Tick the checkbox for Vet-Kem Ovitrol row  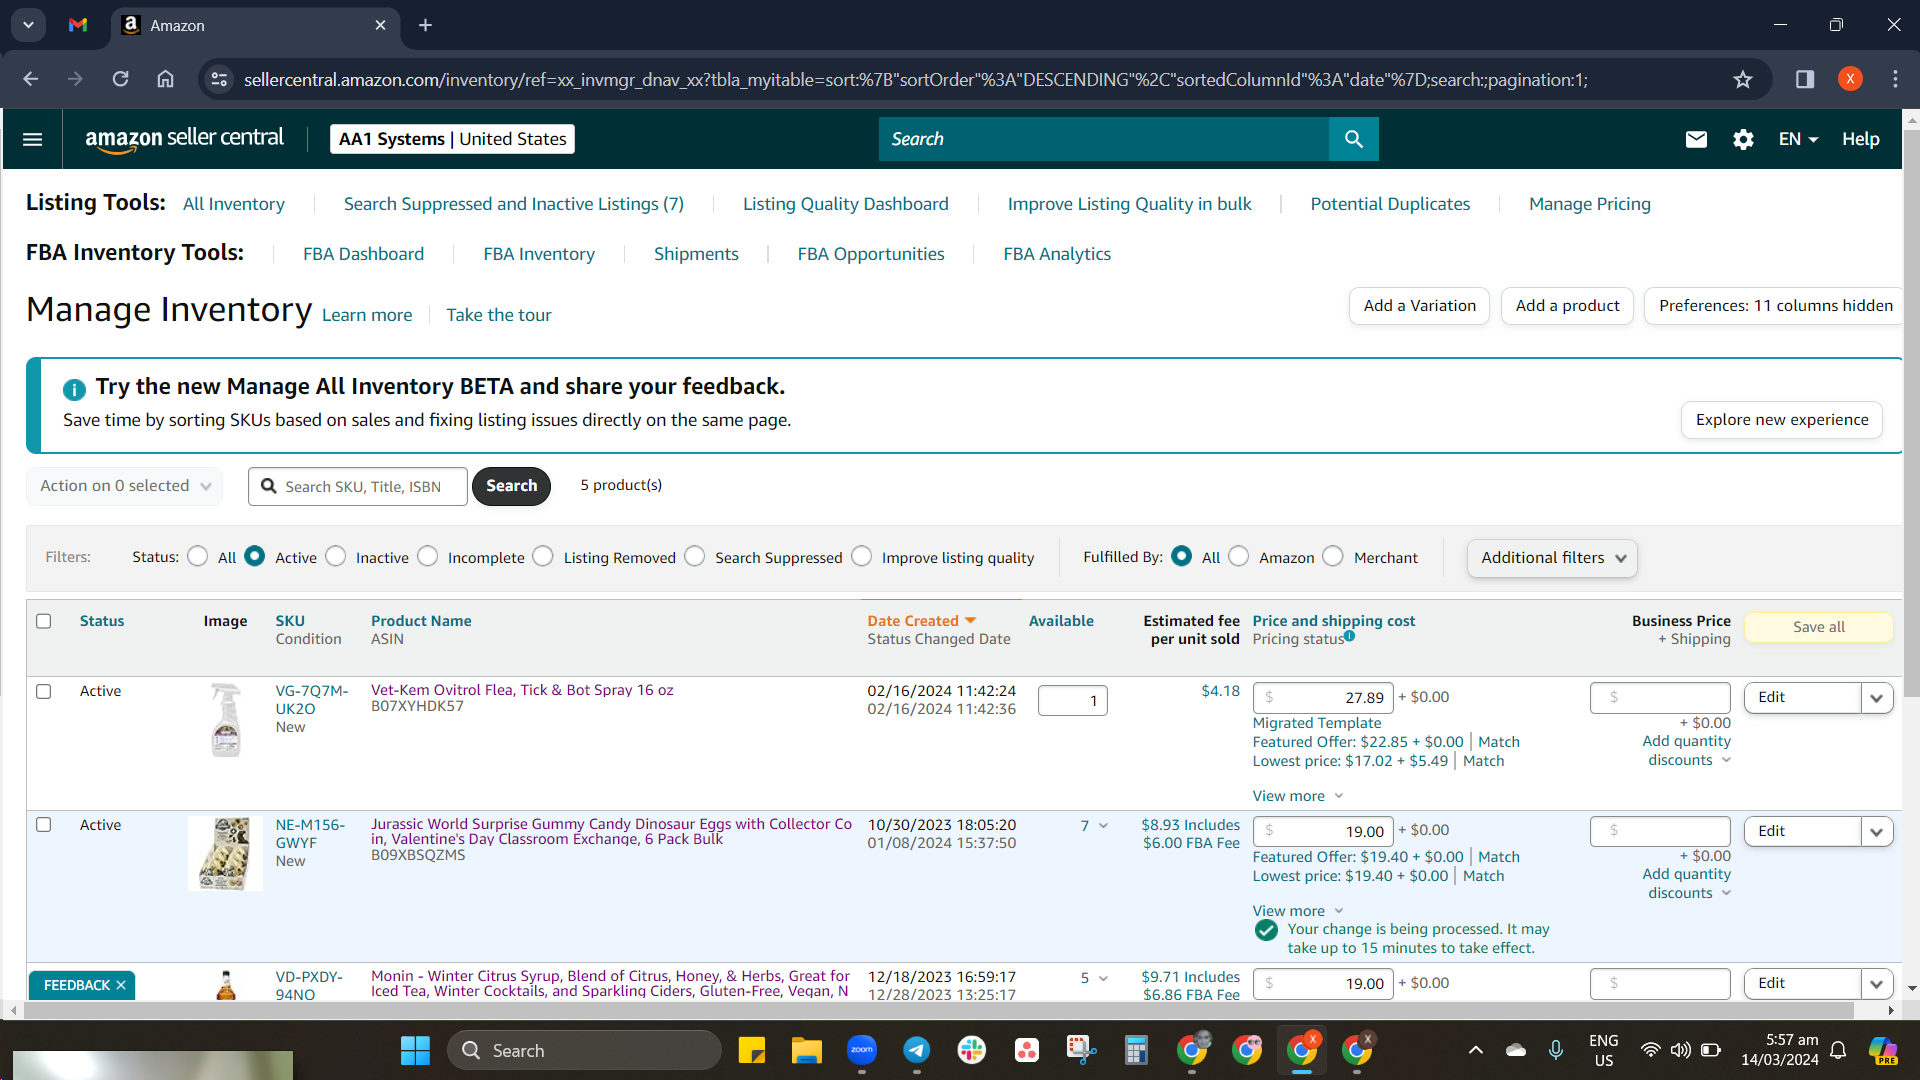pyautogui.click(x=44, y=691)
